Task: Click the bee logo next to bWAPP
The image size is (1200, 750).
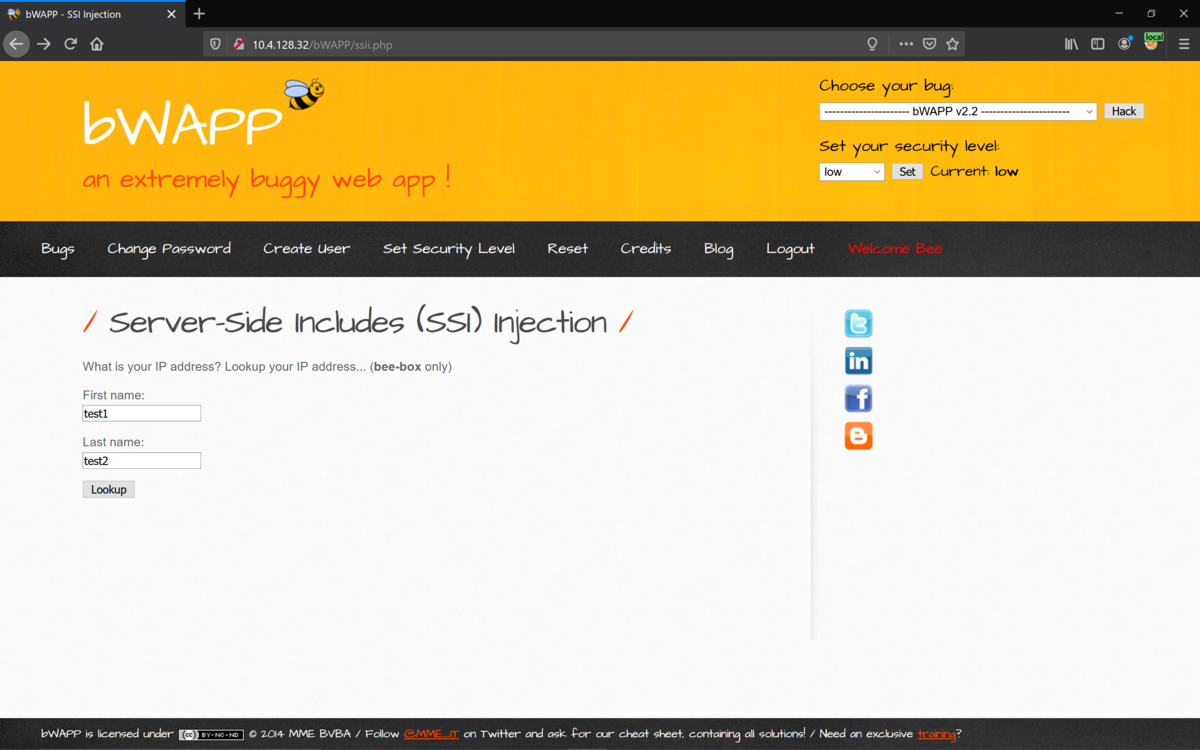Action: coord(303,94)
